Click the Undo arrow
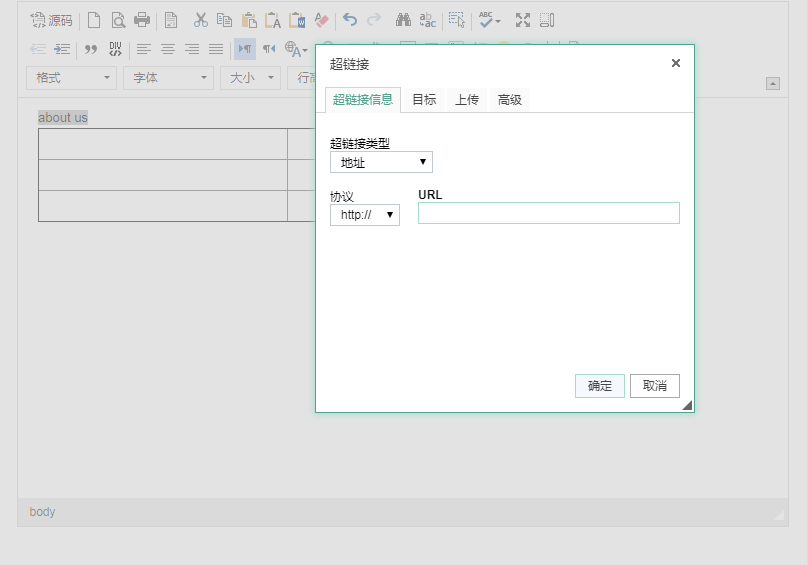The width and height of the screenshot is (808, 565). [x=350, y=20]
